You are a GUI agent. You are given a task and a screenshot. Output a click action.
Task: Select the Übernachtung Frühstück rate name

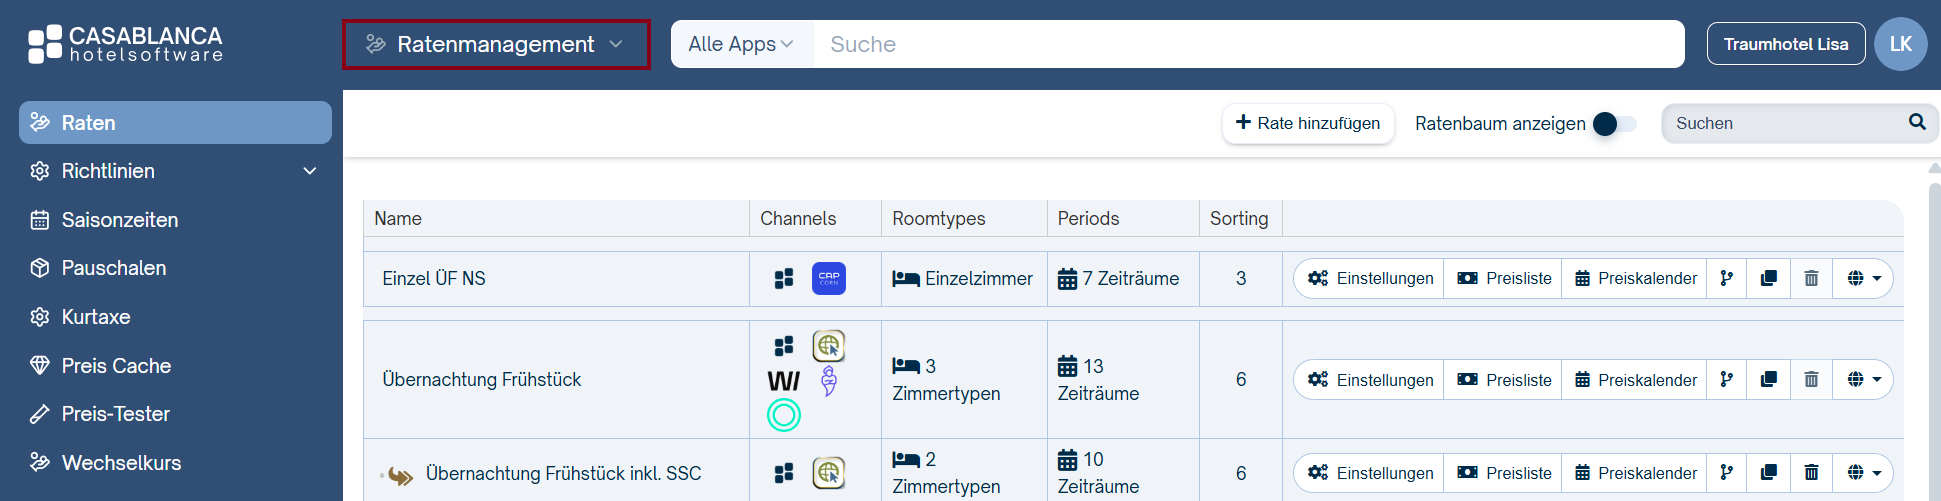tap(482, 379)
